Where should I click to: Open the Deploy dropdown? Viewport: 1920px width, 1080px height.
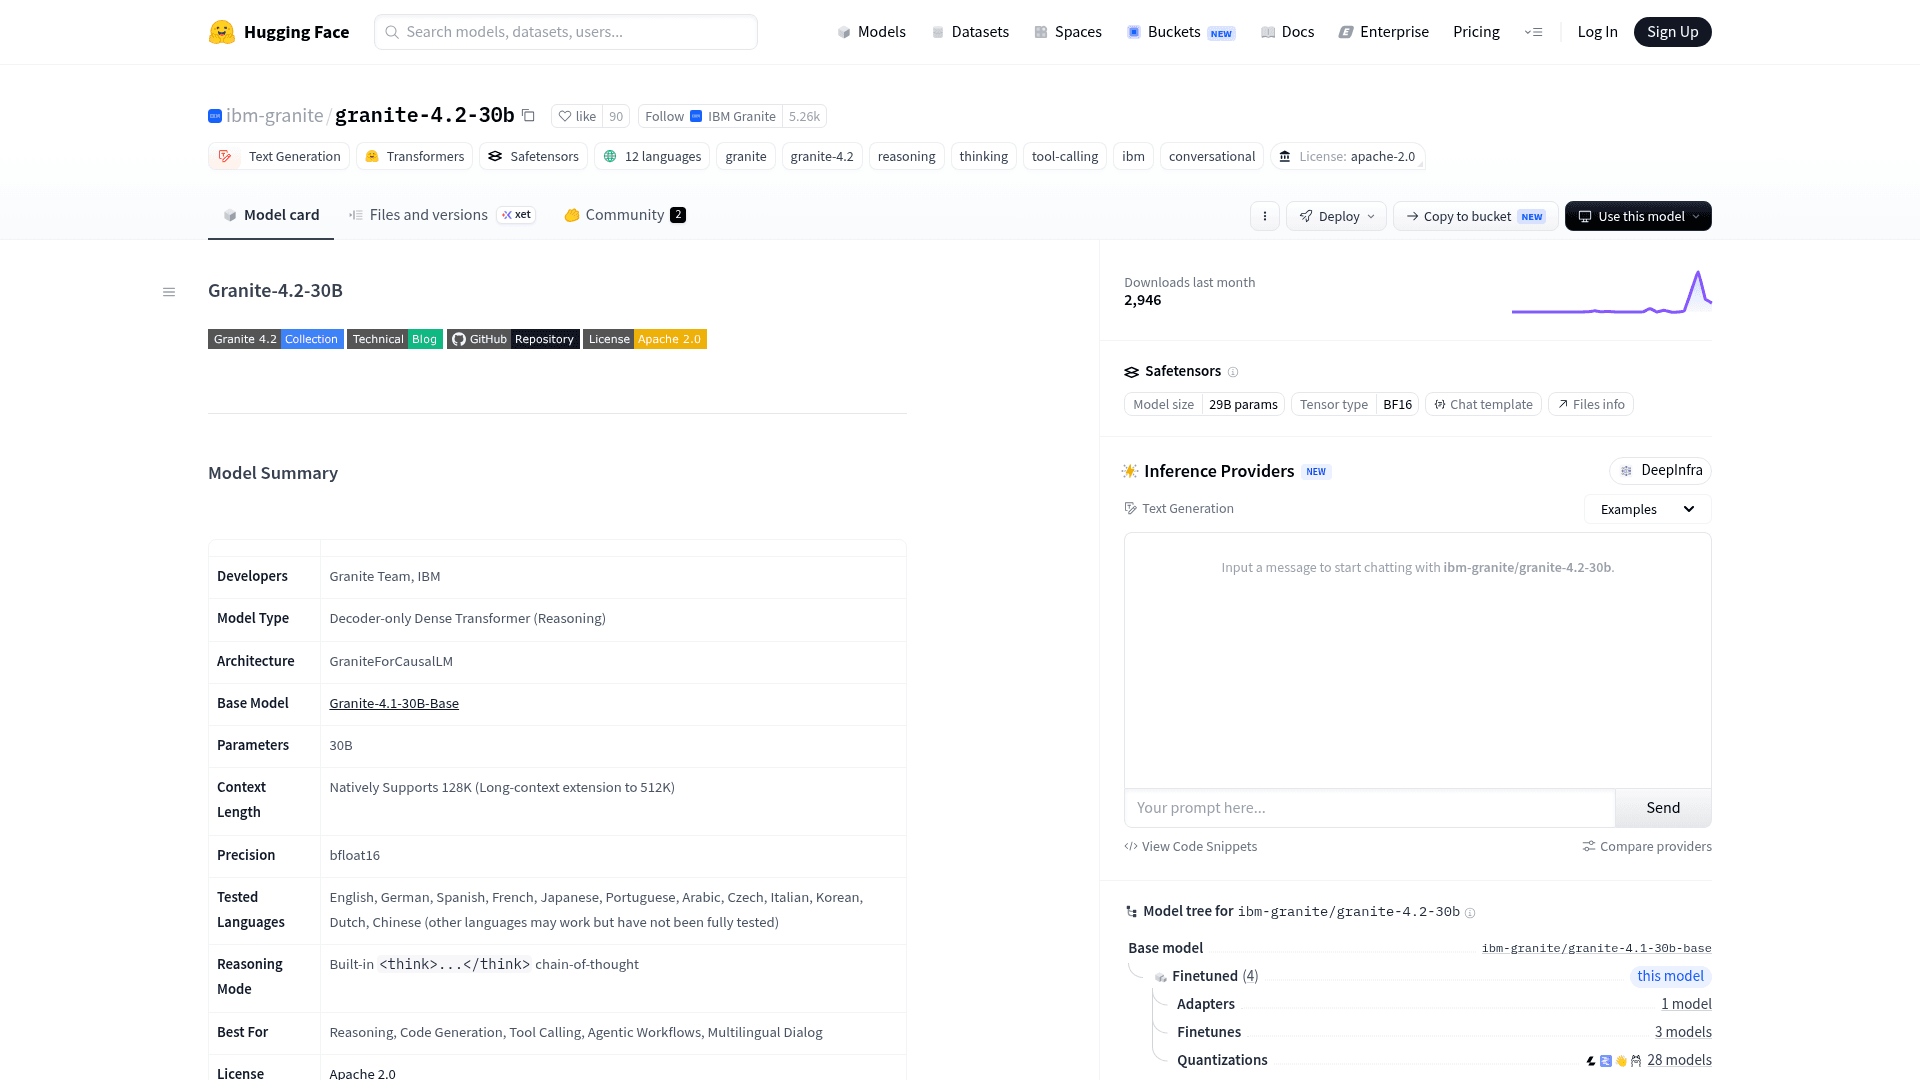(x=1336, y=216)
